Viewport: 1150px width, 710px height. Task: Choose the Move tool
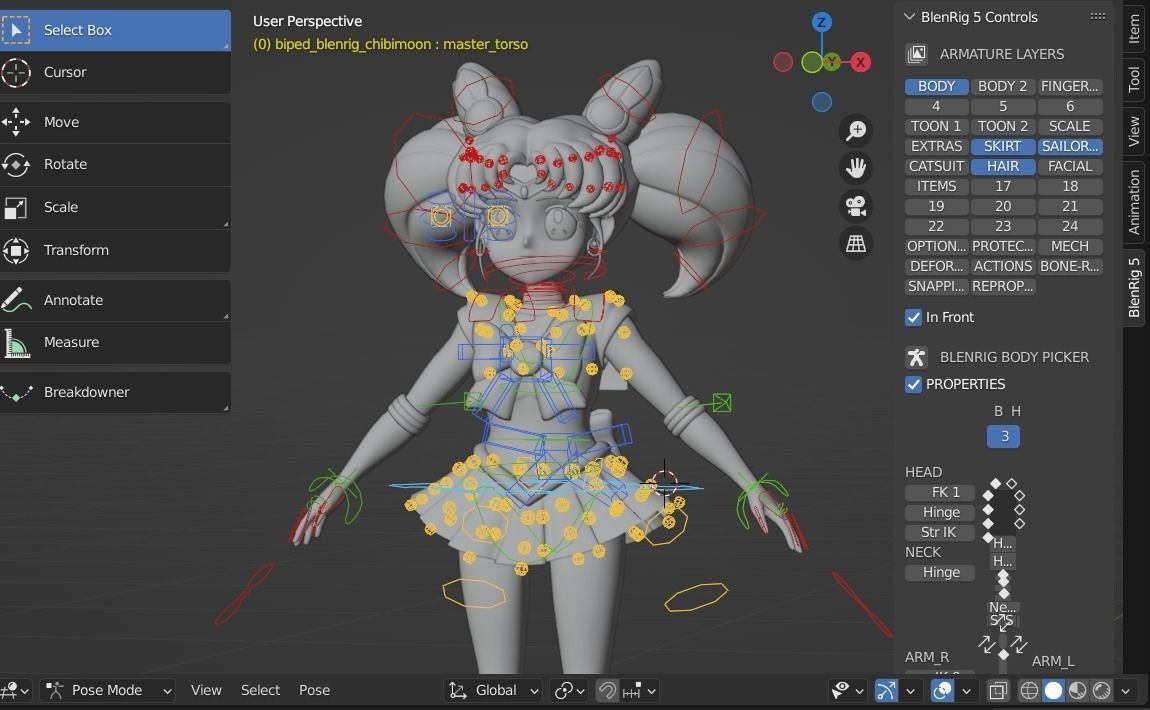pos(115,122)
